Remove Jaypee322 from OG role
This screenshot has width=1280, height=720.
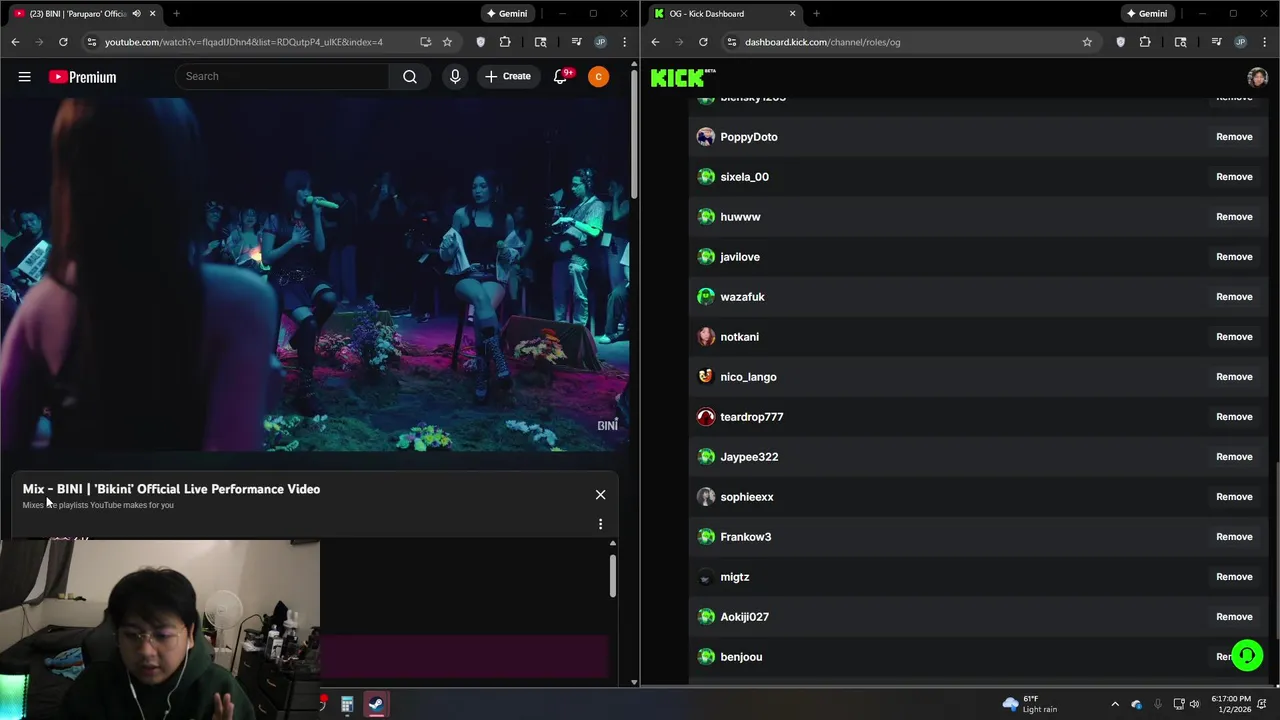click(x=1234, y=457)
